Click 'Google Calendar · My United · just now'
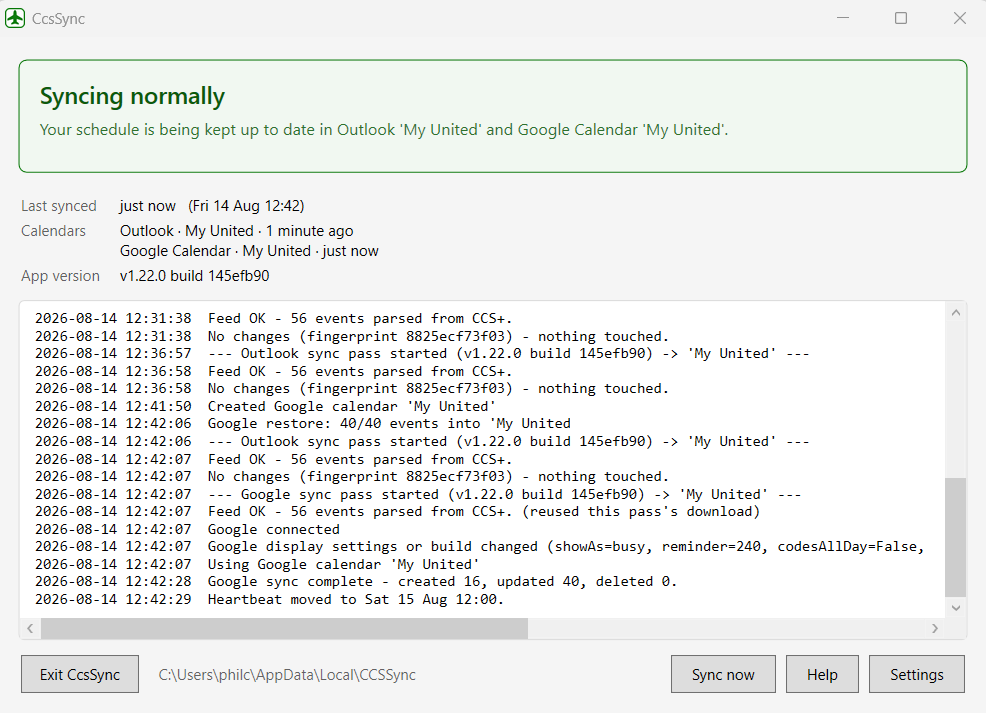This screenshot has height=713, width=986. click(x=249, y=251)
